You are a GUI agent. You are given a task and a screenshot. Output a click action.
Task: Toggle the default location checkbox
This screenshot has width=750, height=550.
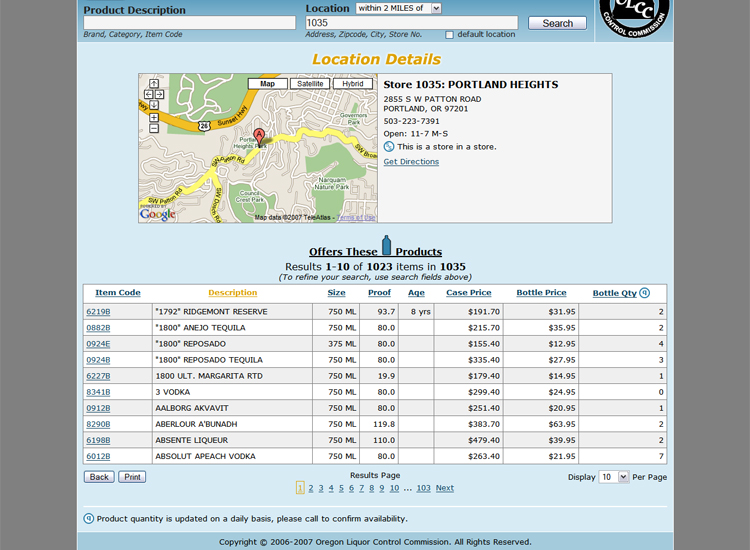click(449, 35)
